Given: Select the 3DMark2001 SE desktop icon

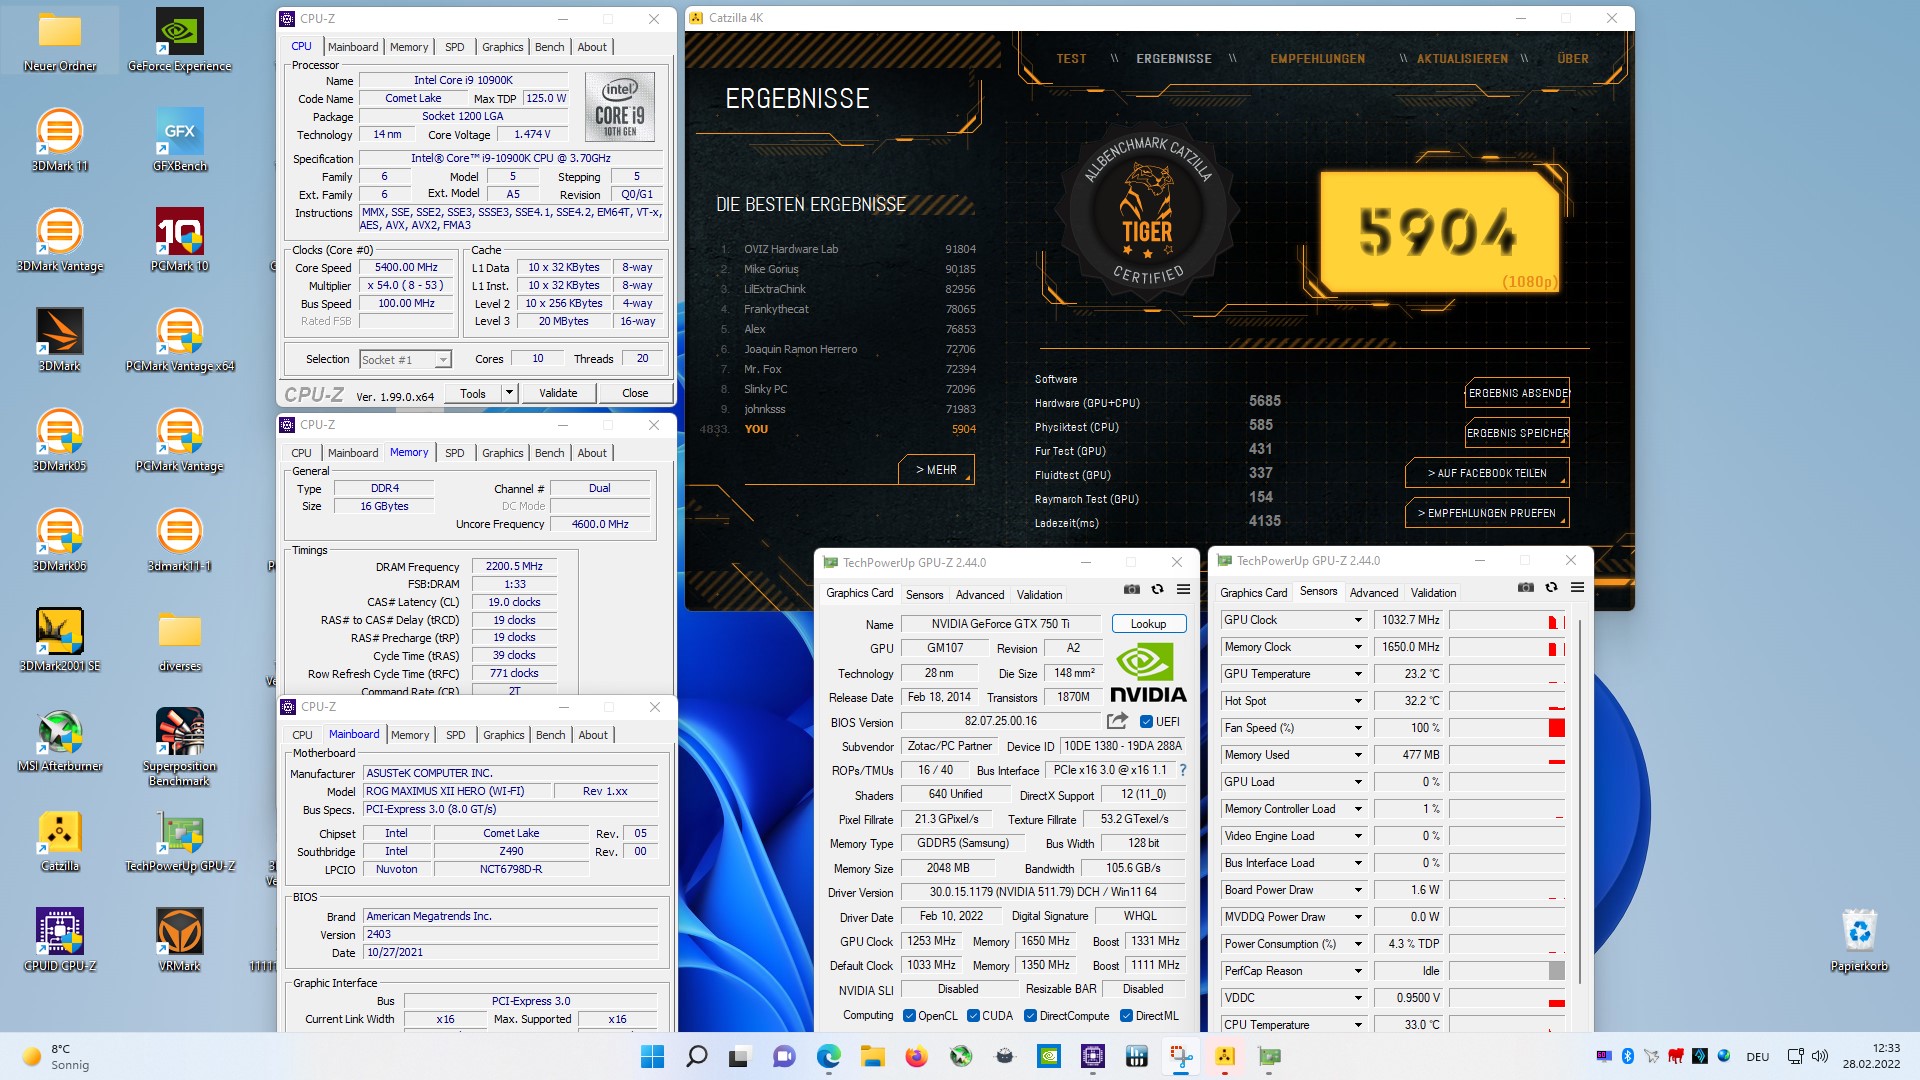Looking at the screenshot, I should pos(60,640).
